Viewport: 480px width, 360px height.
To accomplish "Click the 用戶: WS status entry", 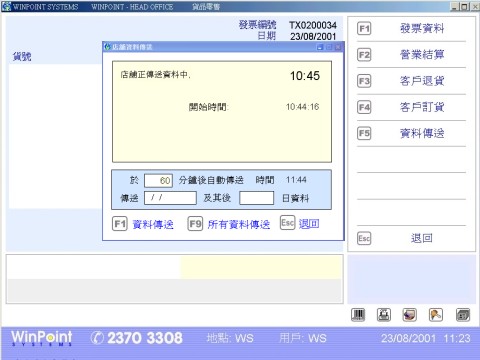I will click(x=303, y=338).
